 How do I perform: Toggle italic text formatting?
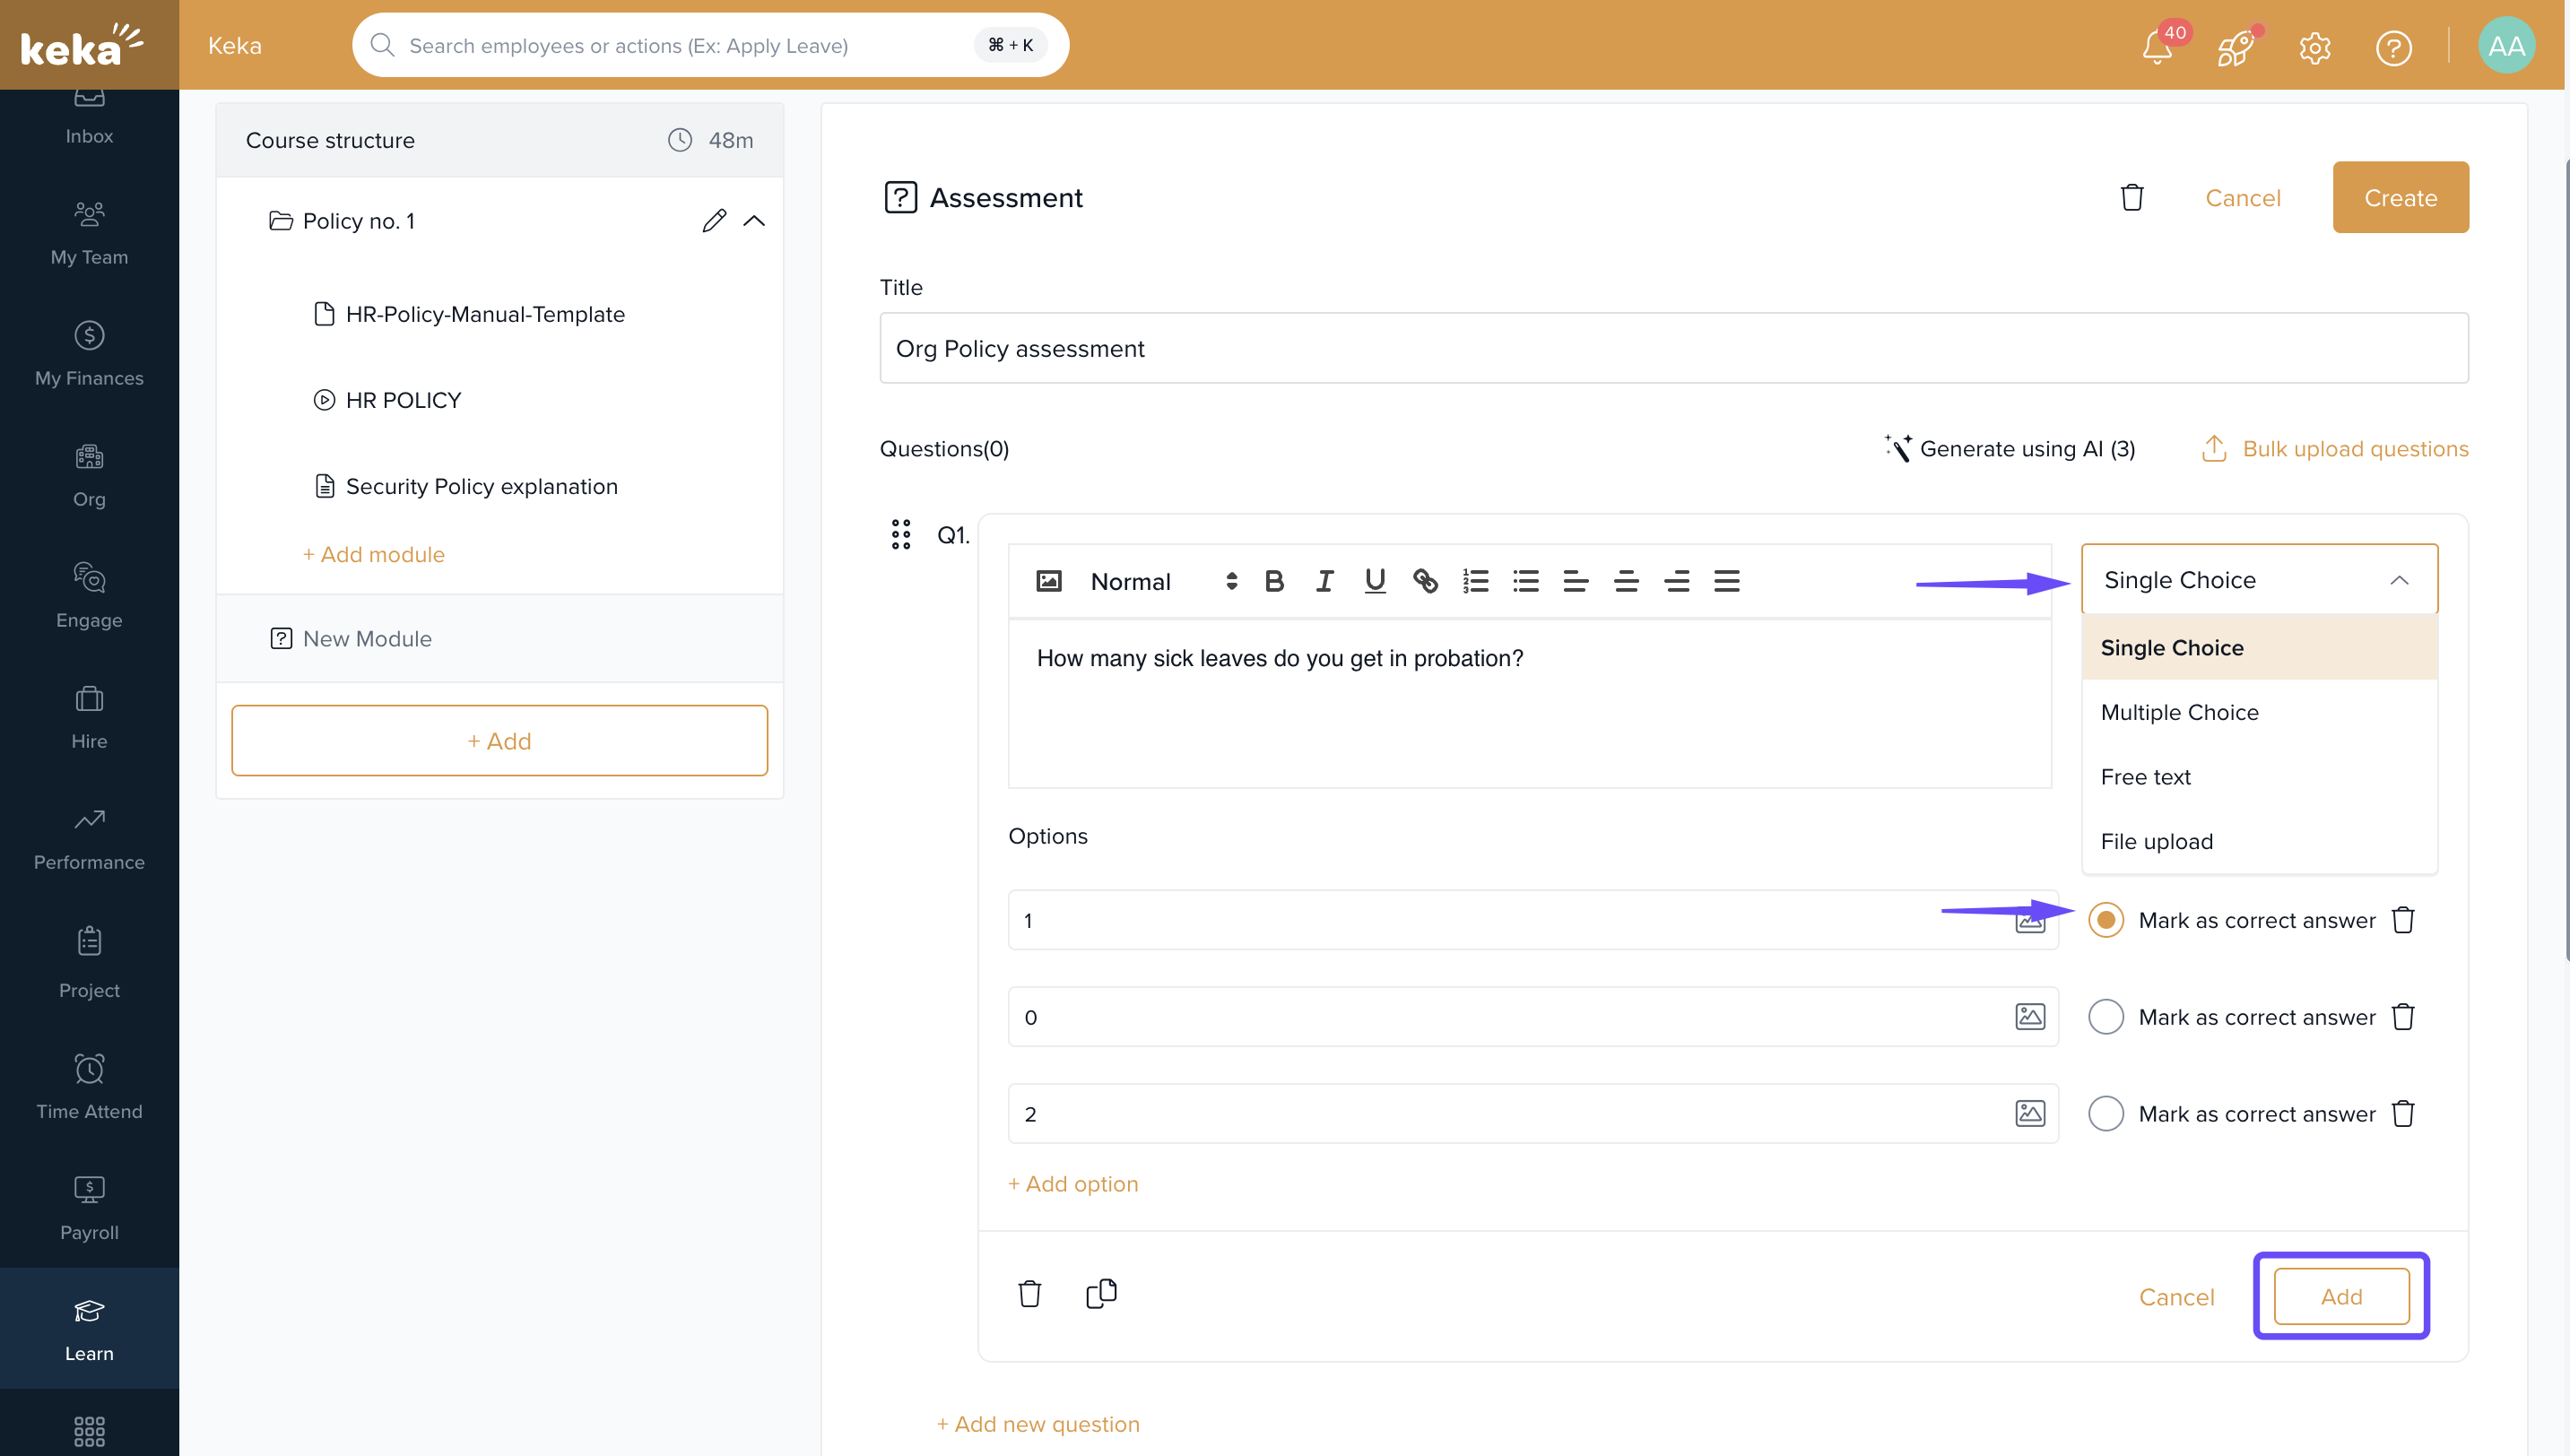(x=1324, y=581)
